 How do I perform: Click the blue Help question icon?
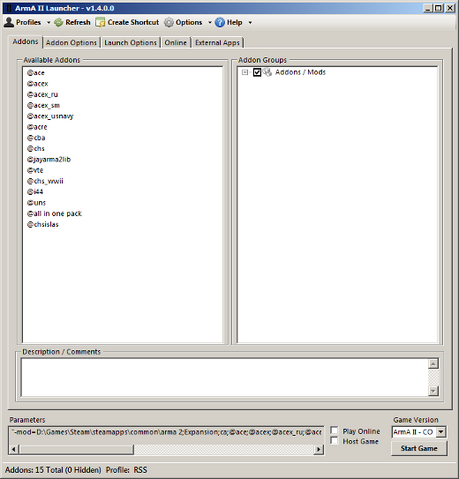coord(220,22)
